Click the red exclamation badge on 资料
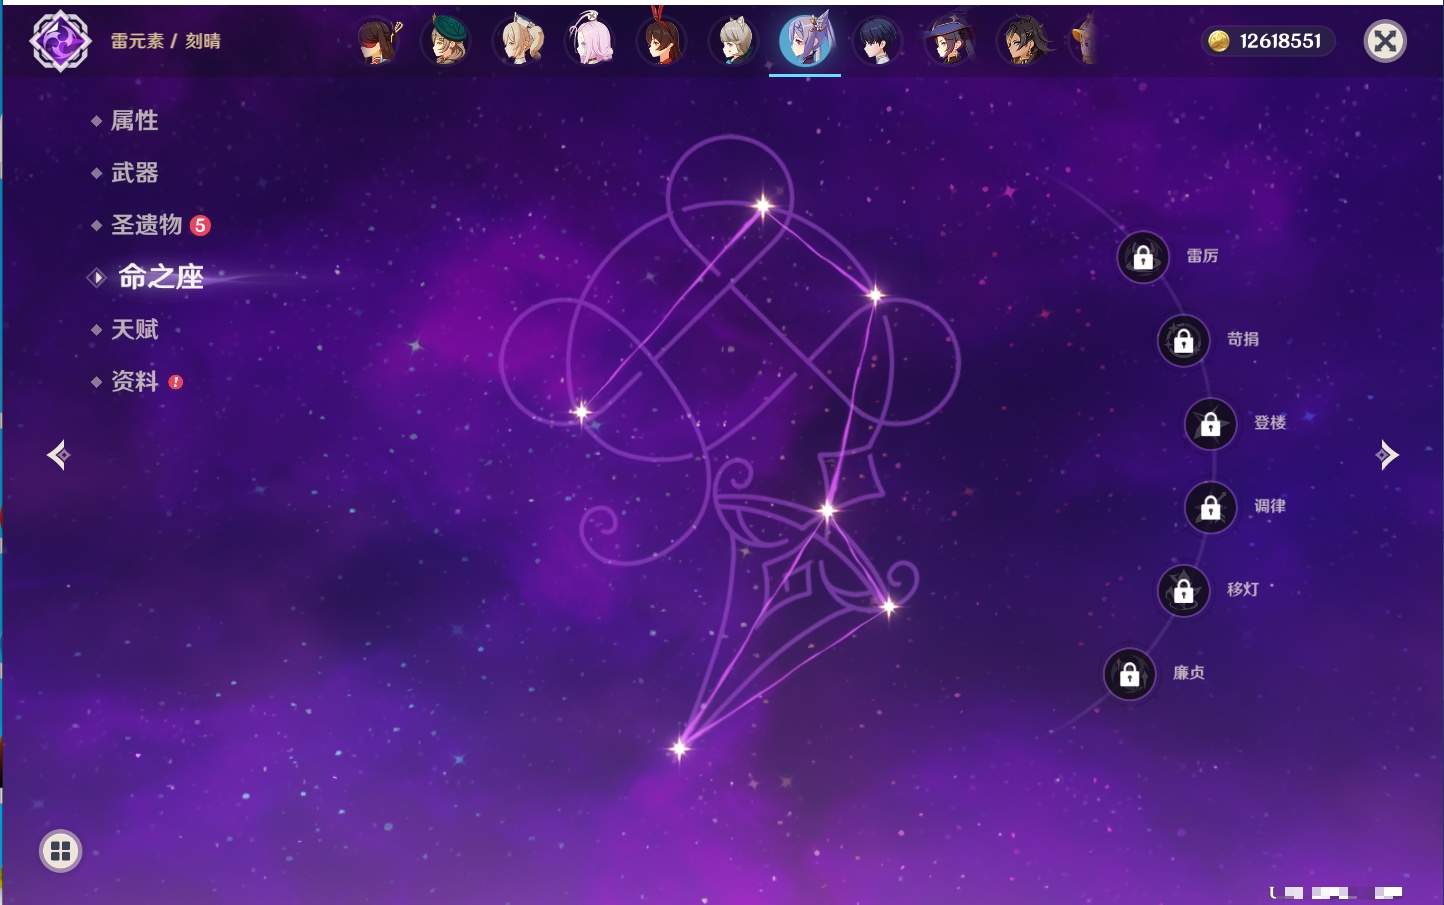 pyautogui.click(x=176, y=382)
